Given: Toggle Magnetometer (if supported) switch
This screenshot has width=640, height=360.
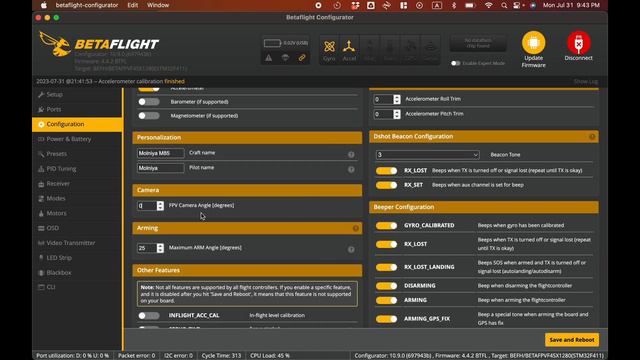Looking at the screenshot, I should pyautogui.click(x=149, y=116).
